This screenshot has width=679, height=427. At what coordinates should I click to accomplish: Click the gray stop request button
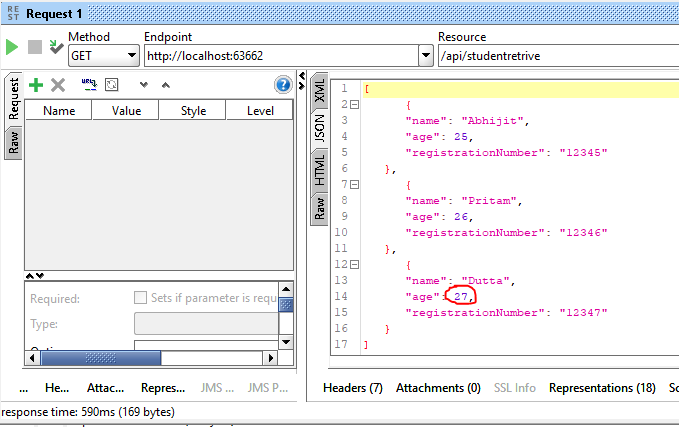tap(35, 47)
